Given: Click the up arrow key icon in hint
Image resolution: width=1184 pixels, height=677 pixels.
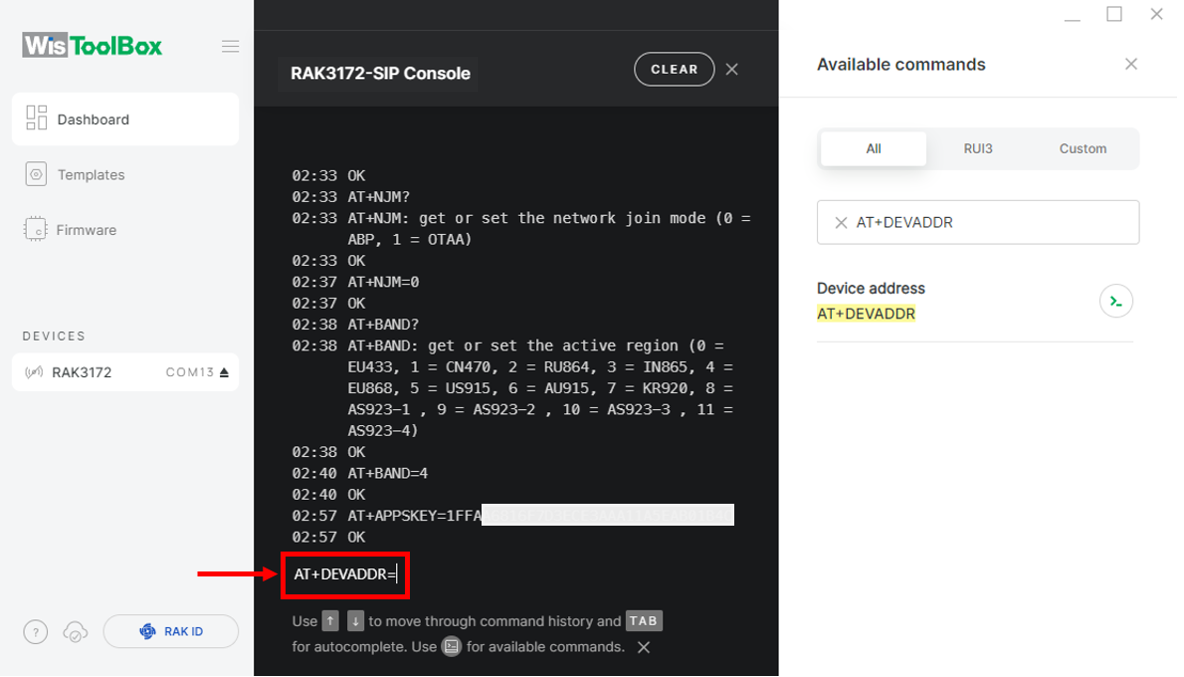Looking at the screenshot, I should click(331, 621).
